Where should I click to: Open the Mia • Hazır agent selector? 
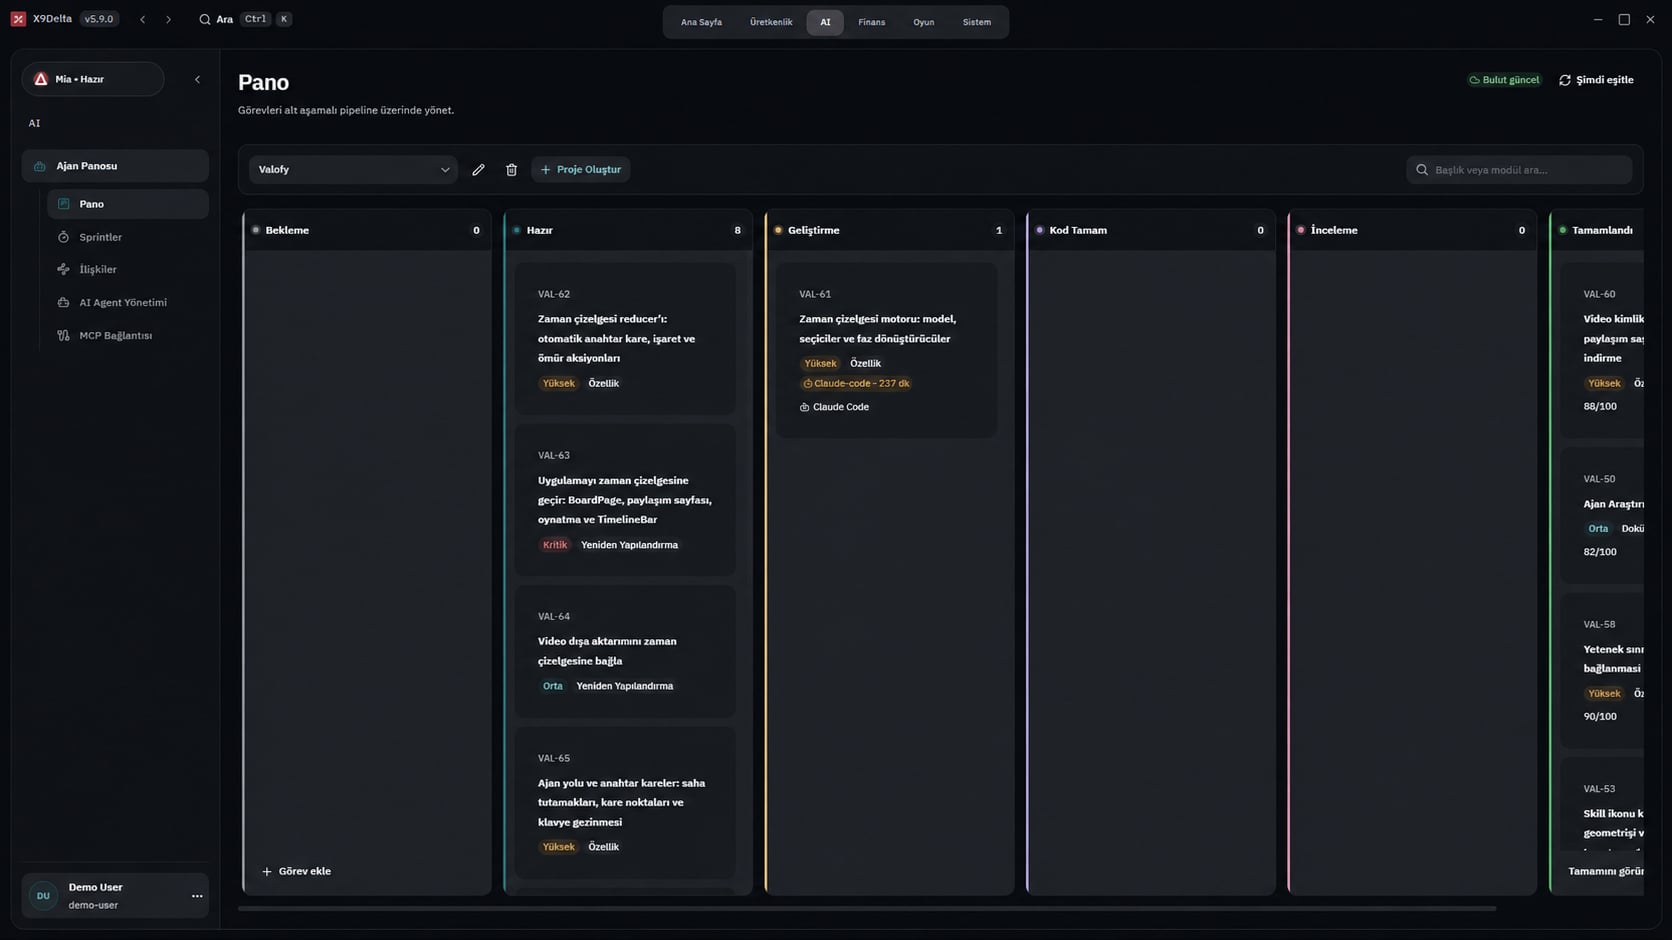93,79
